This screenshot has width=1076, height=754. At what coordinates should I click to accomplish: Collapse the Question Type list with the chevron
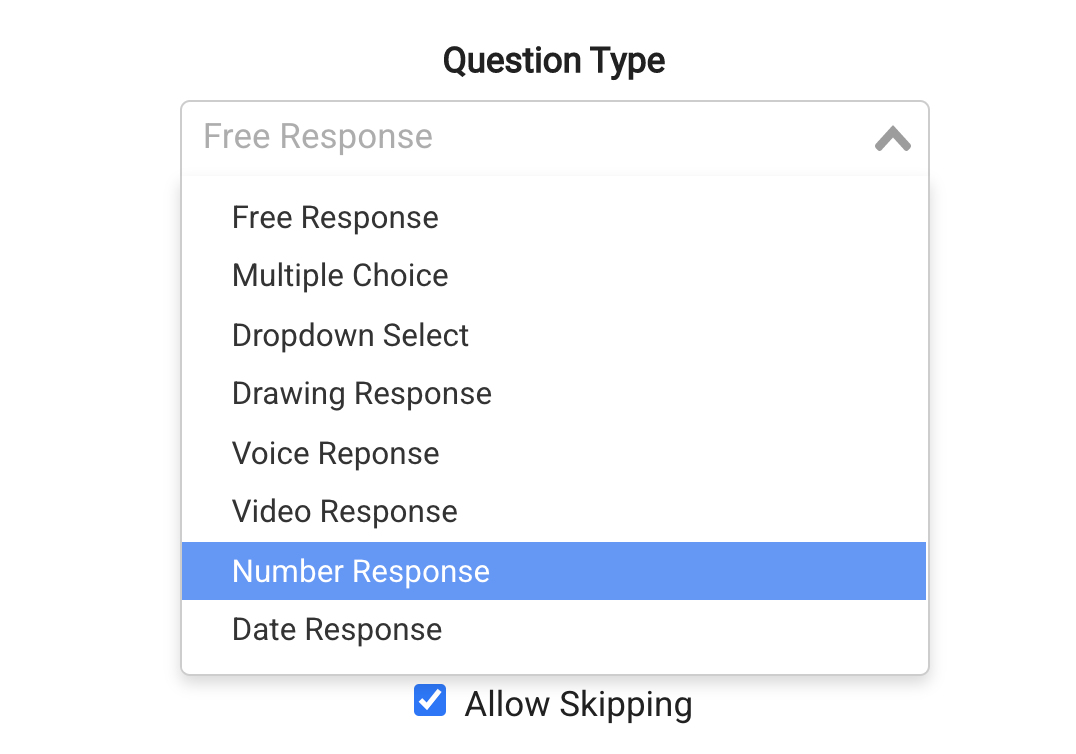click(892, 139)
